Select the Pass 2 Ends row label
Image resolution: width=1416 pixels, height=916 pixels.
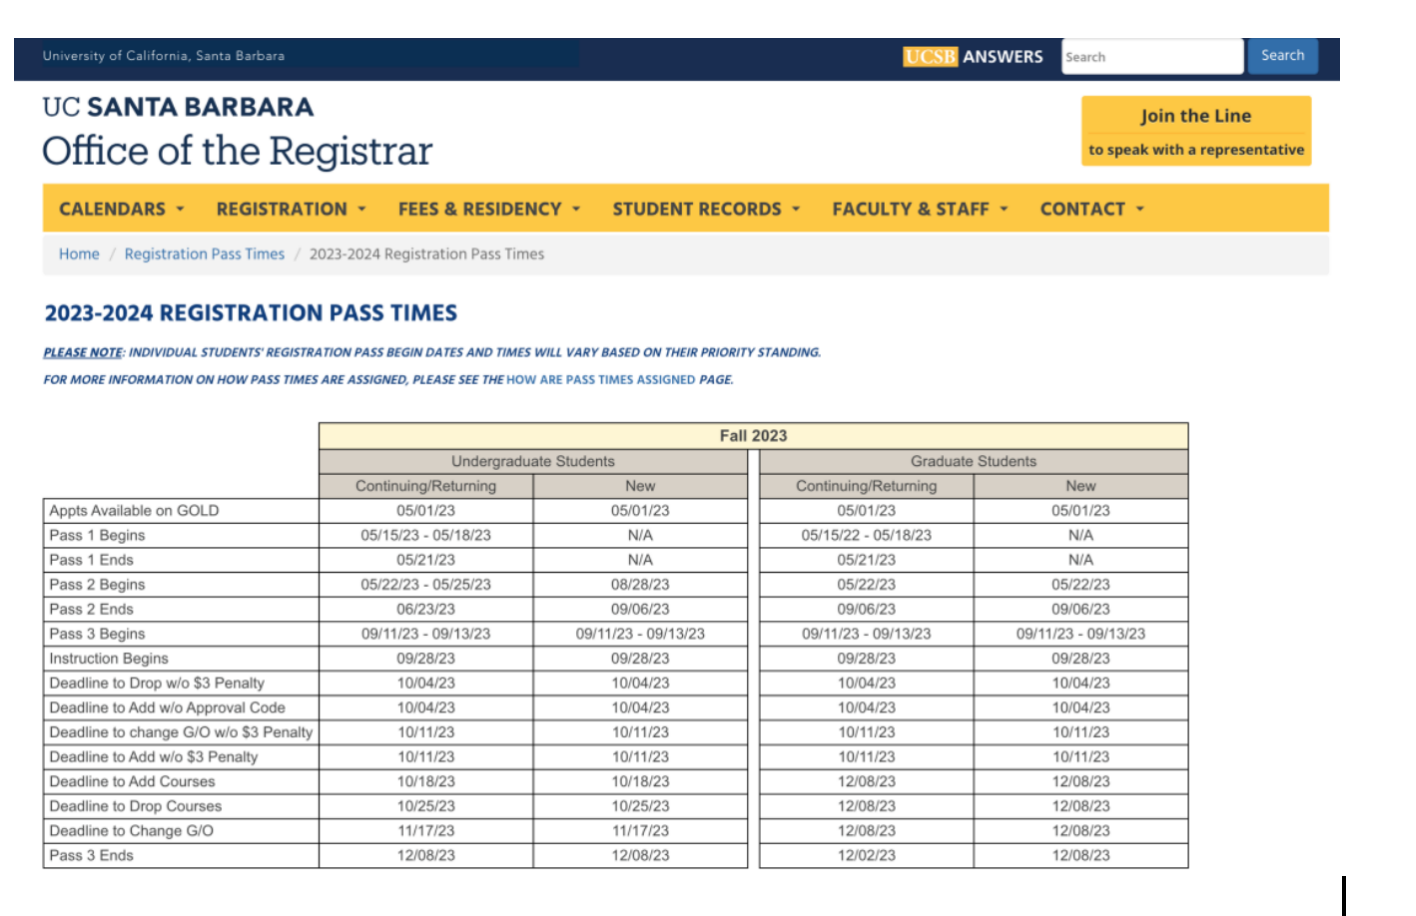[91, 609]
